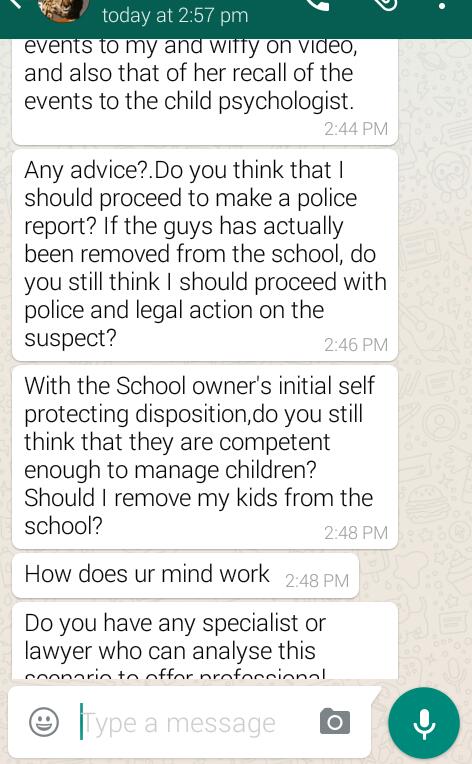Tap the 2:46 PM timestamp
The image size is (472, 764).
point(356,345)
